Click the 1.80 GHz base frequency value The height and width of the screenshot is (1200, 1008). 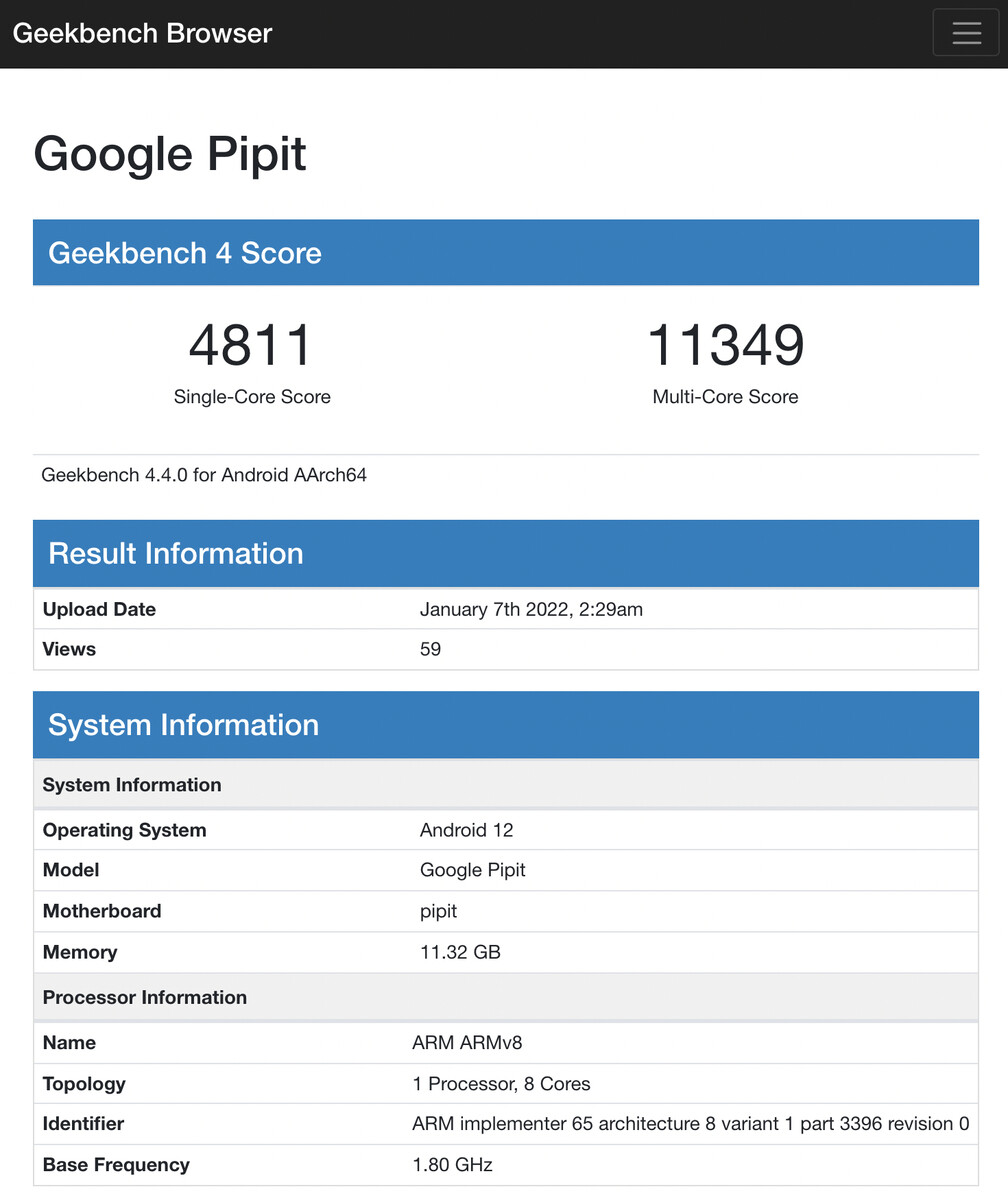[452, 1165]
